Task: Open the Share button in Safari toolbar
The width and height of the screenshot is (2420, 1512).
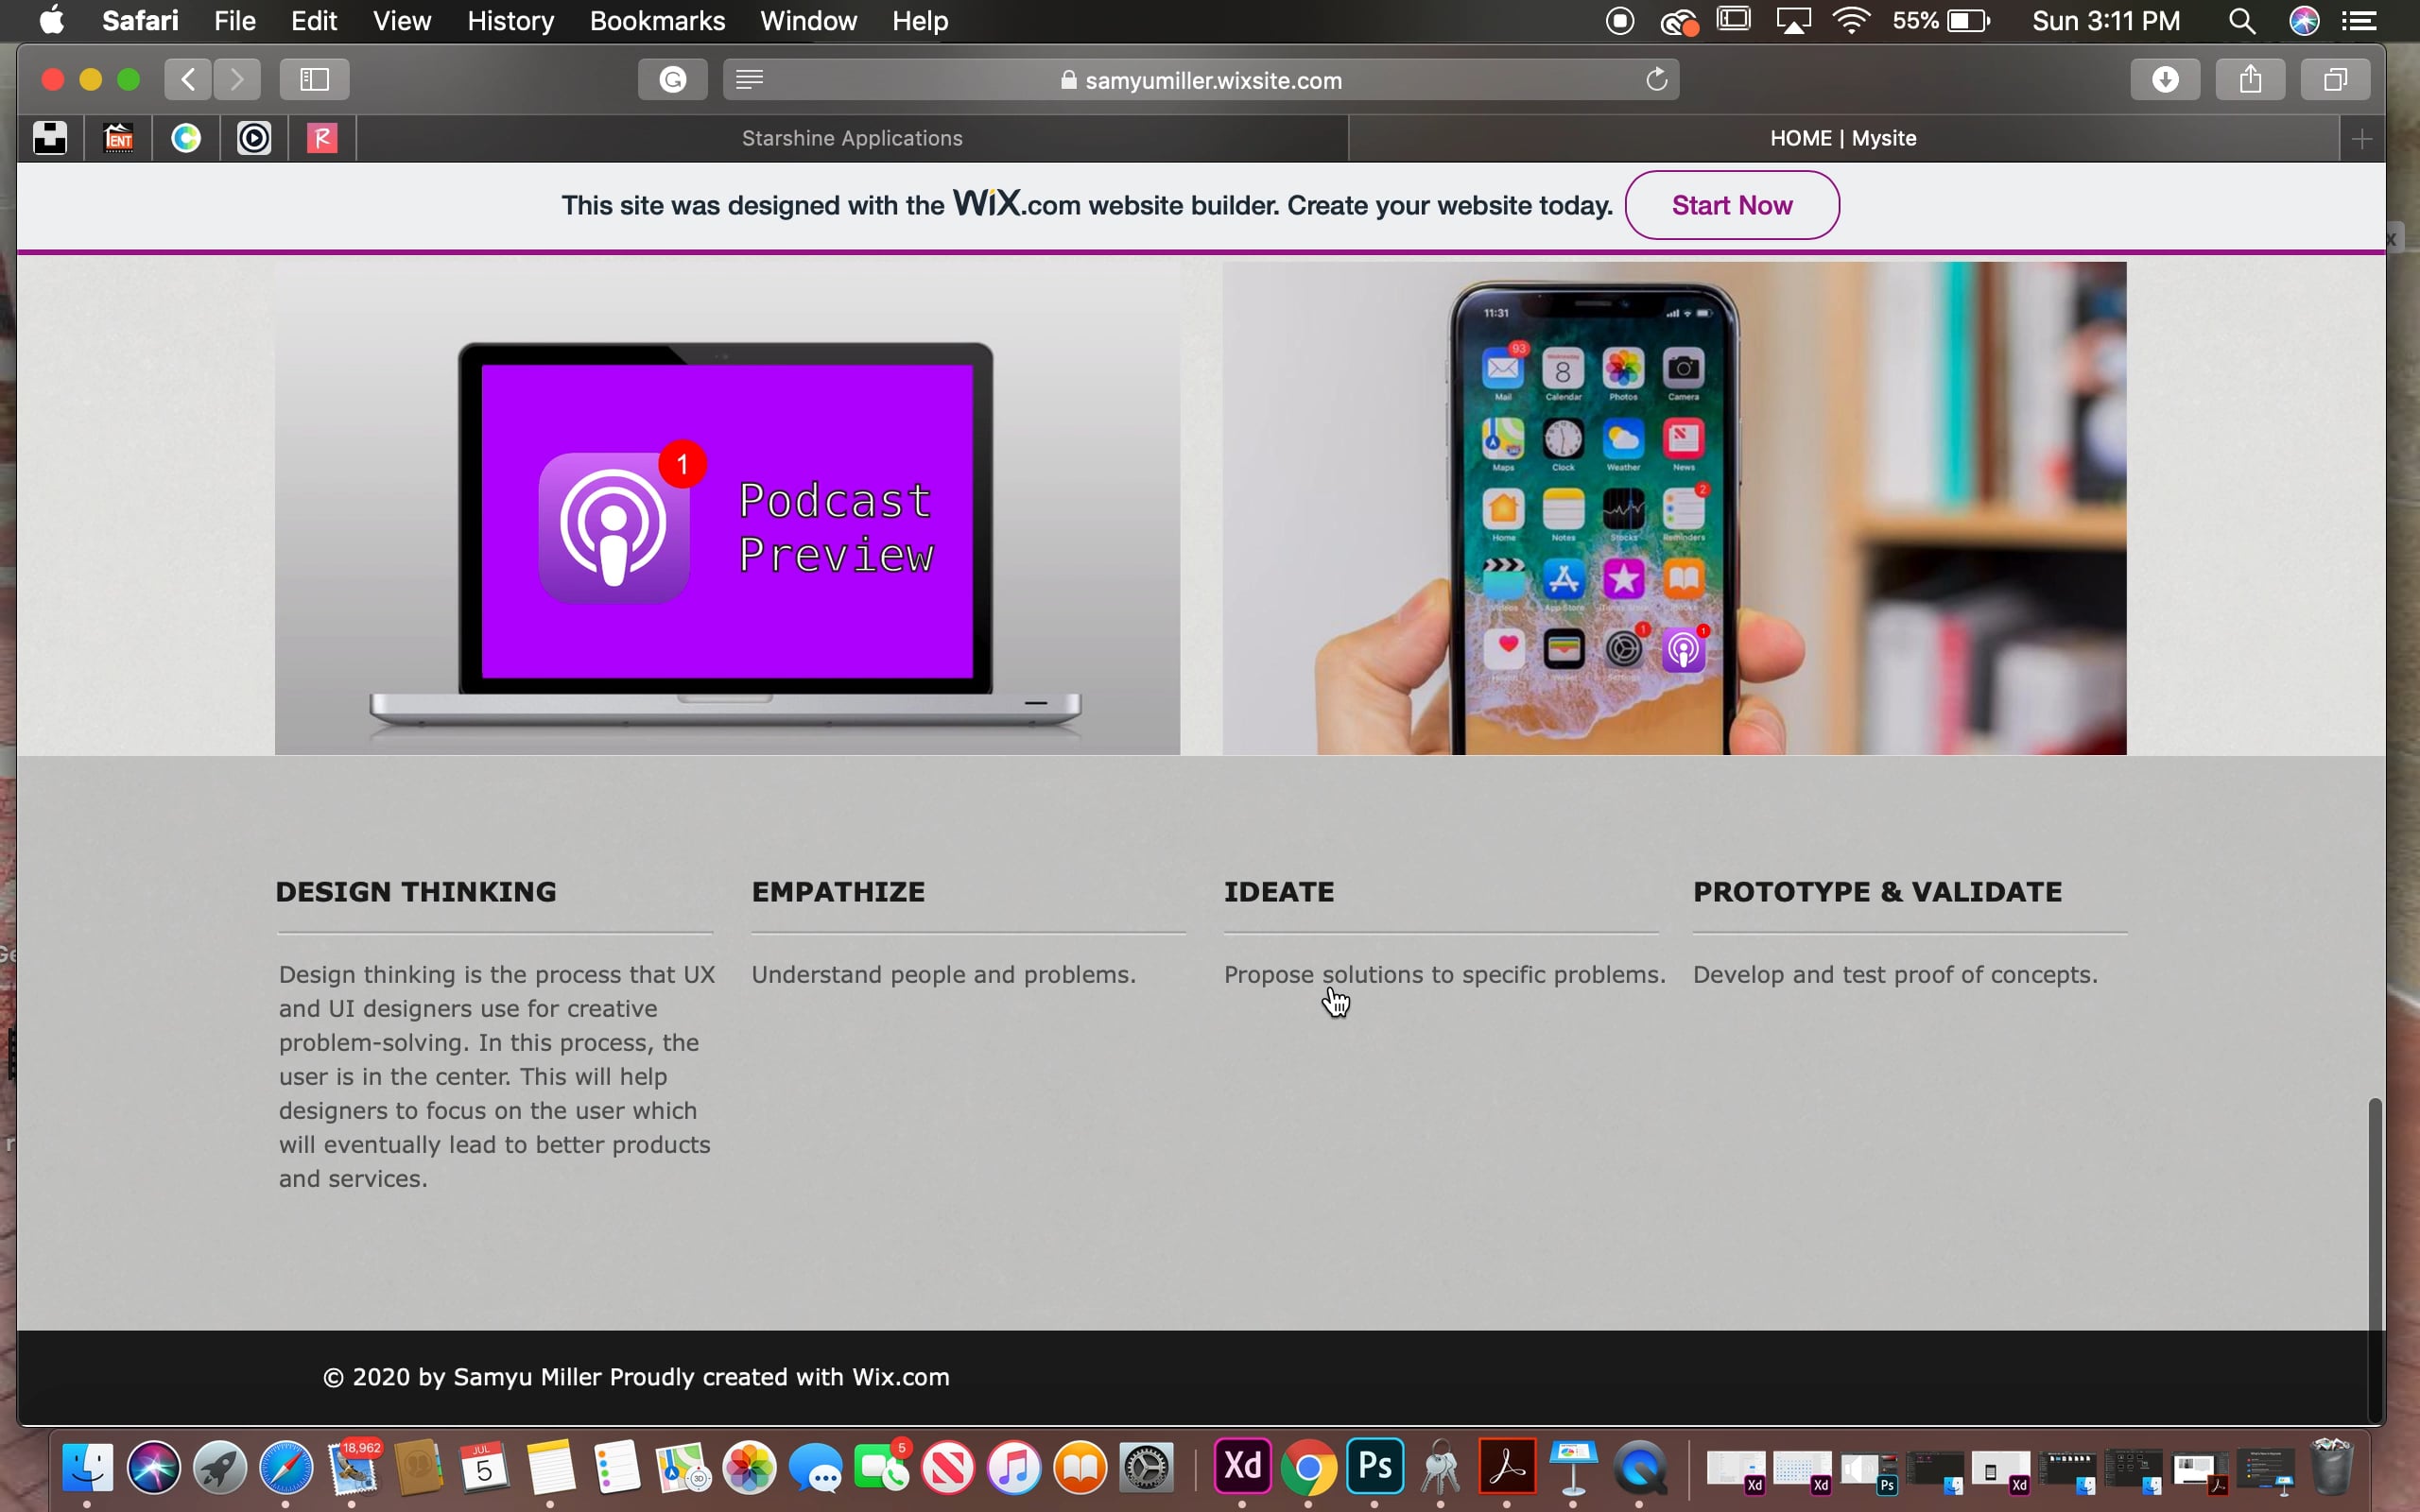Action: 2250,79
